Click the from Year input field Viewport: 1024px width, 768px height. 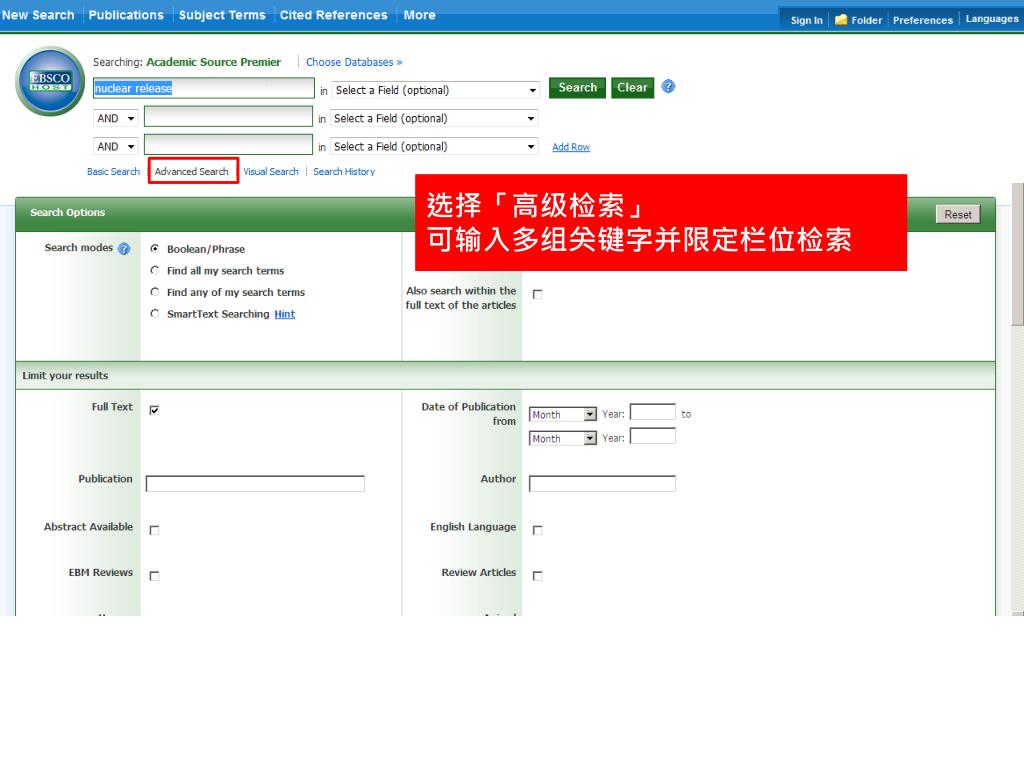pos(652,412)
